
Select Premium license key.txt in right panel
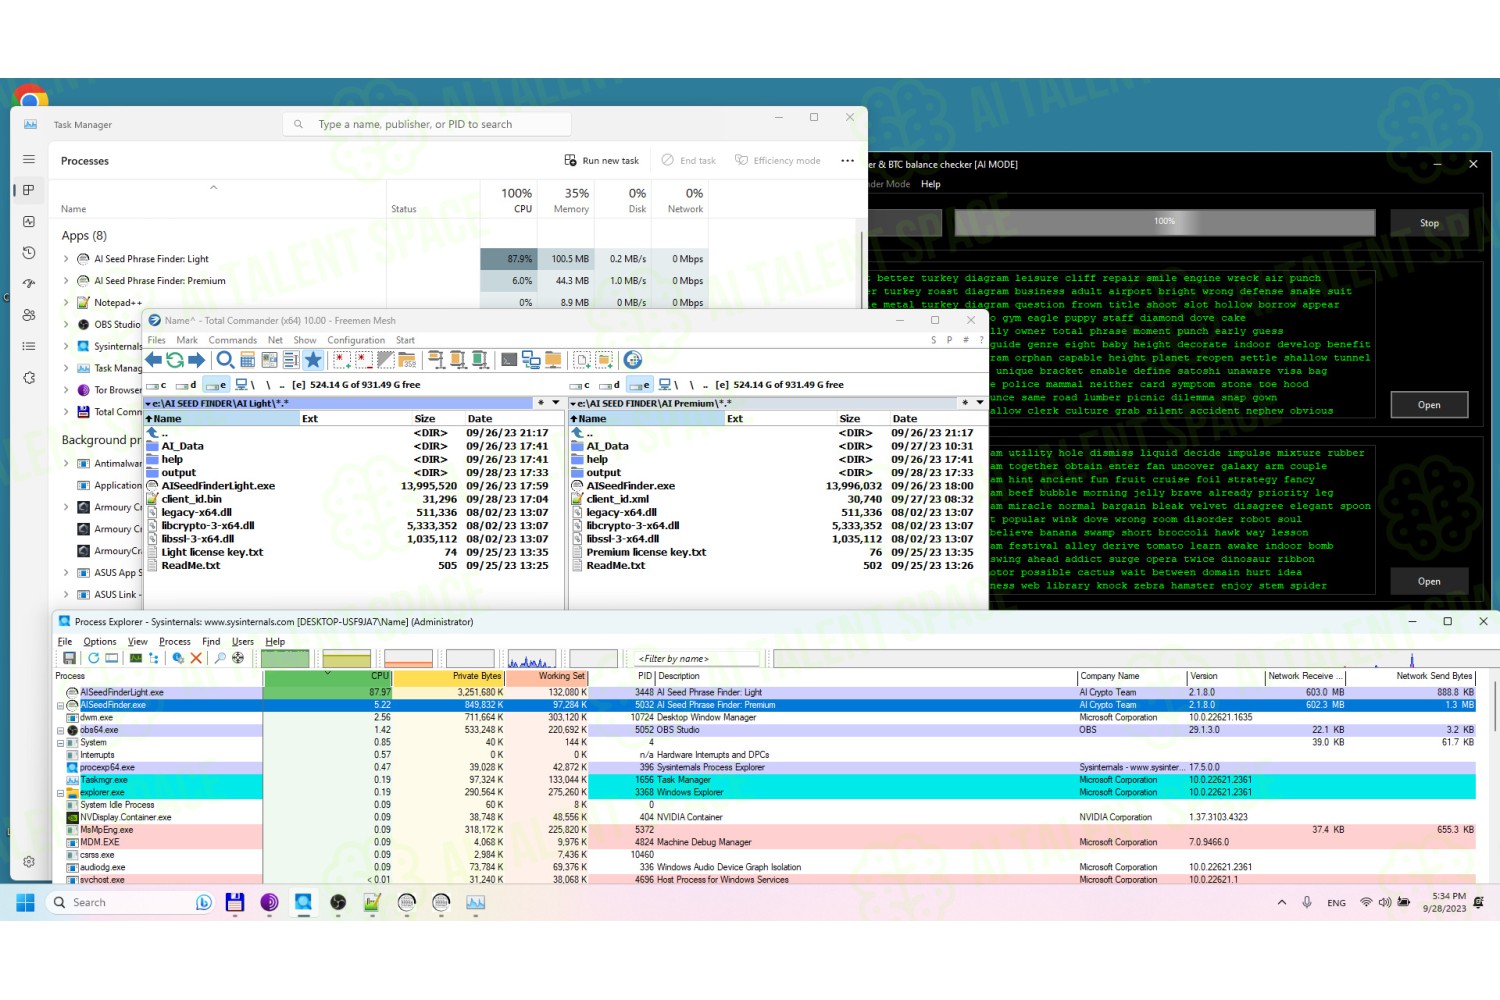pyautogui.click(x=646, y=552)
